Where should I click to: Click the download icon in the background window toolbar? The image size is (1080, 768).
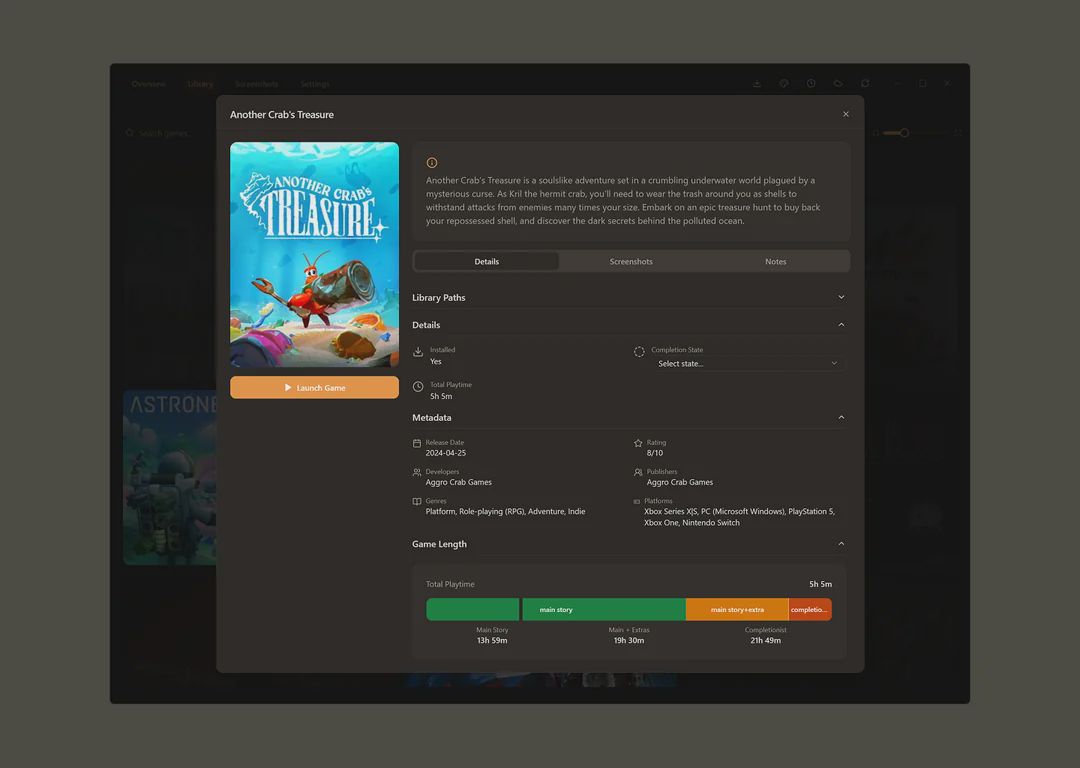pyautogui.click(x=757, y=83)
